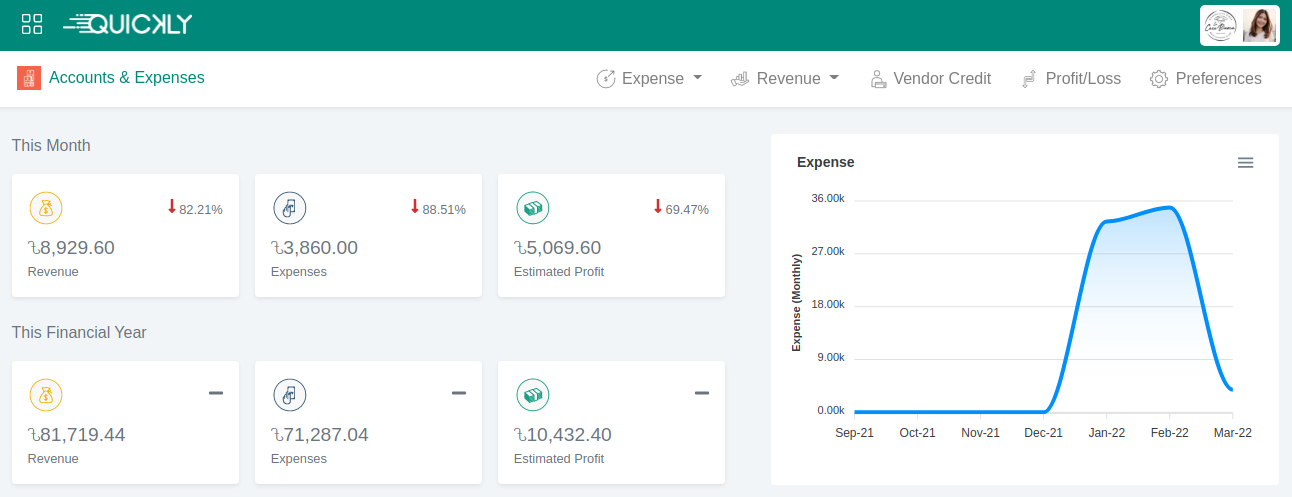Click the financial year Estimated Profit icon

[532, 395]
